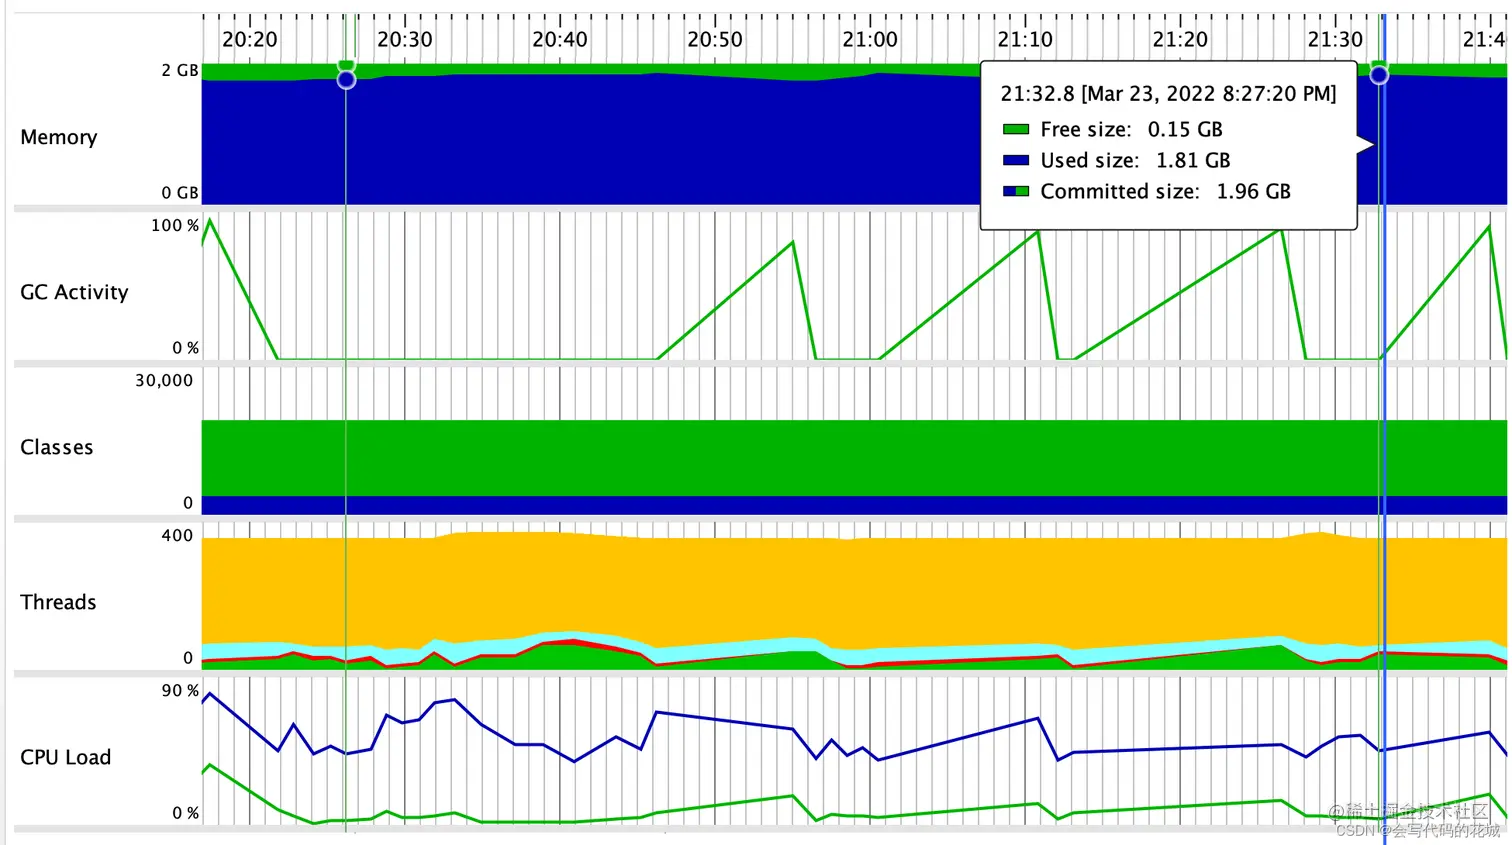This screenshot has height=845, width=1512.
Task: Click the Used size 1.81 GB value
Action: click(x=1193, y=161)
